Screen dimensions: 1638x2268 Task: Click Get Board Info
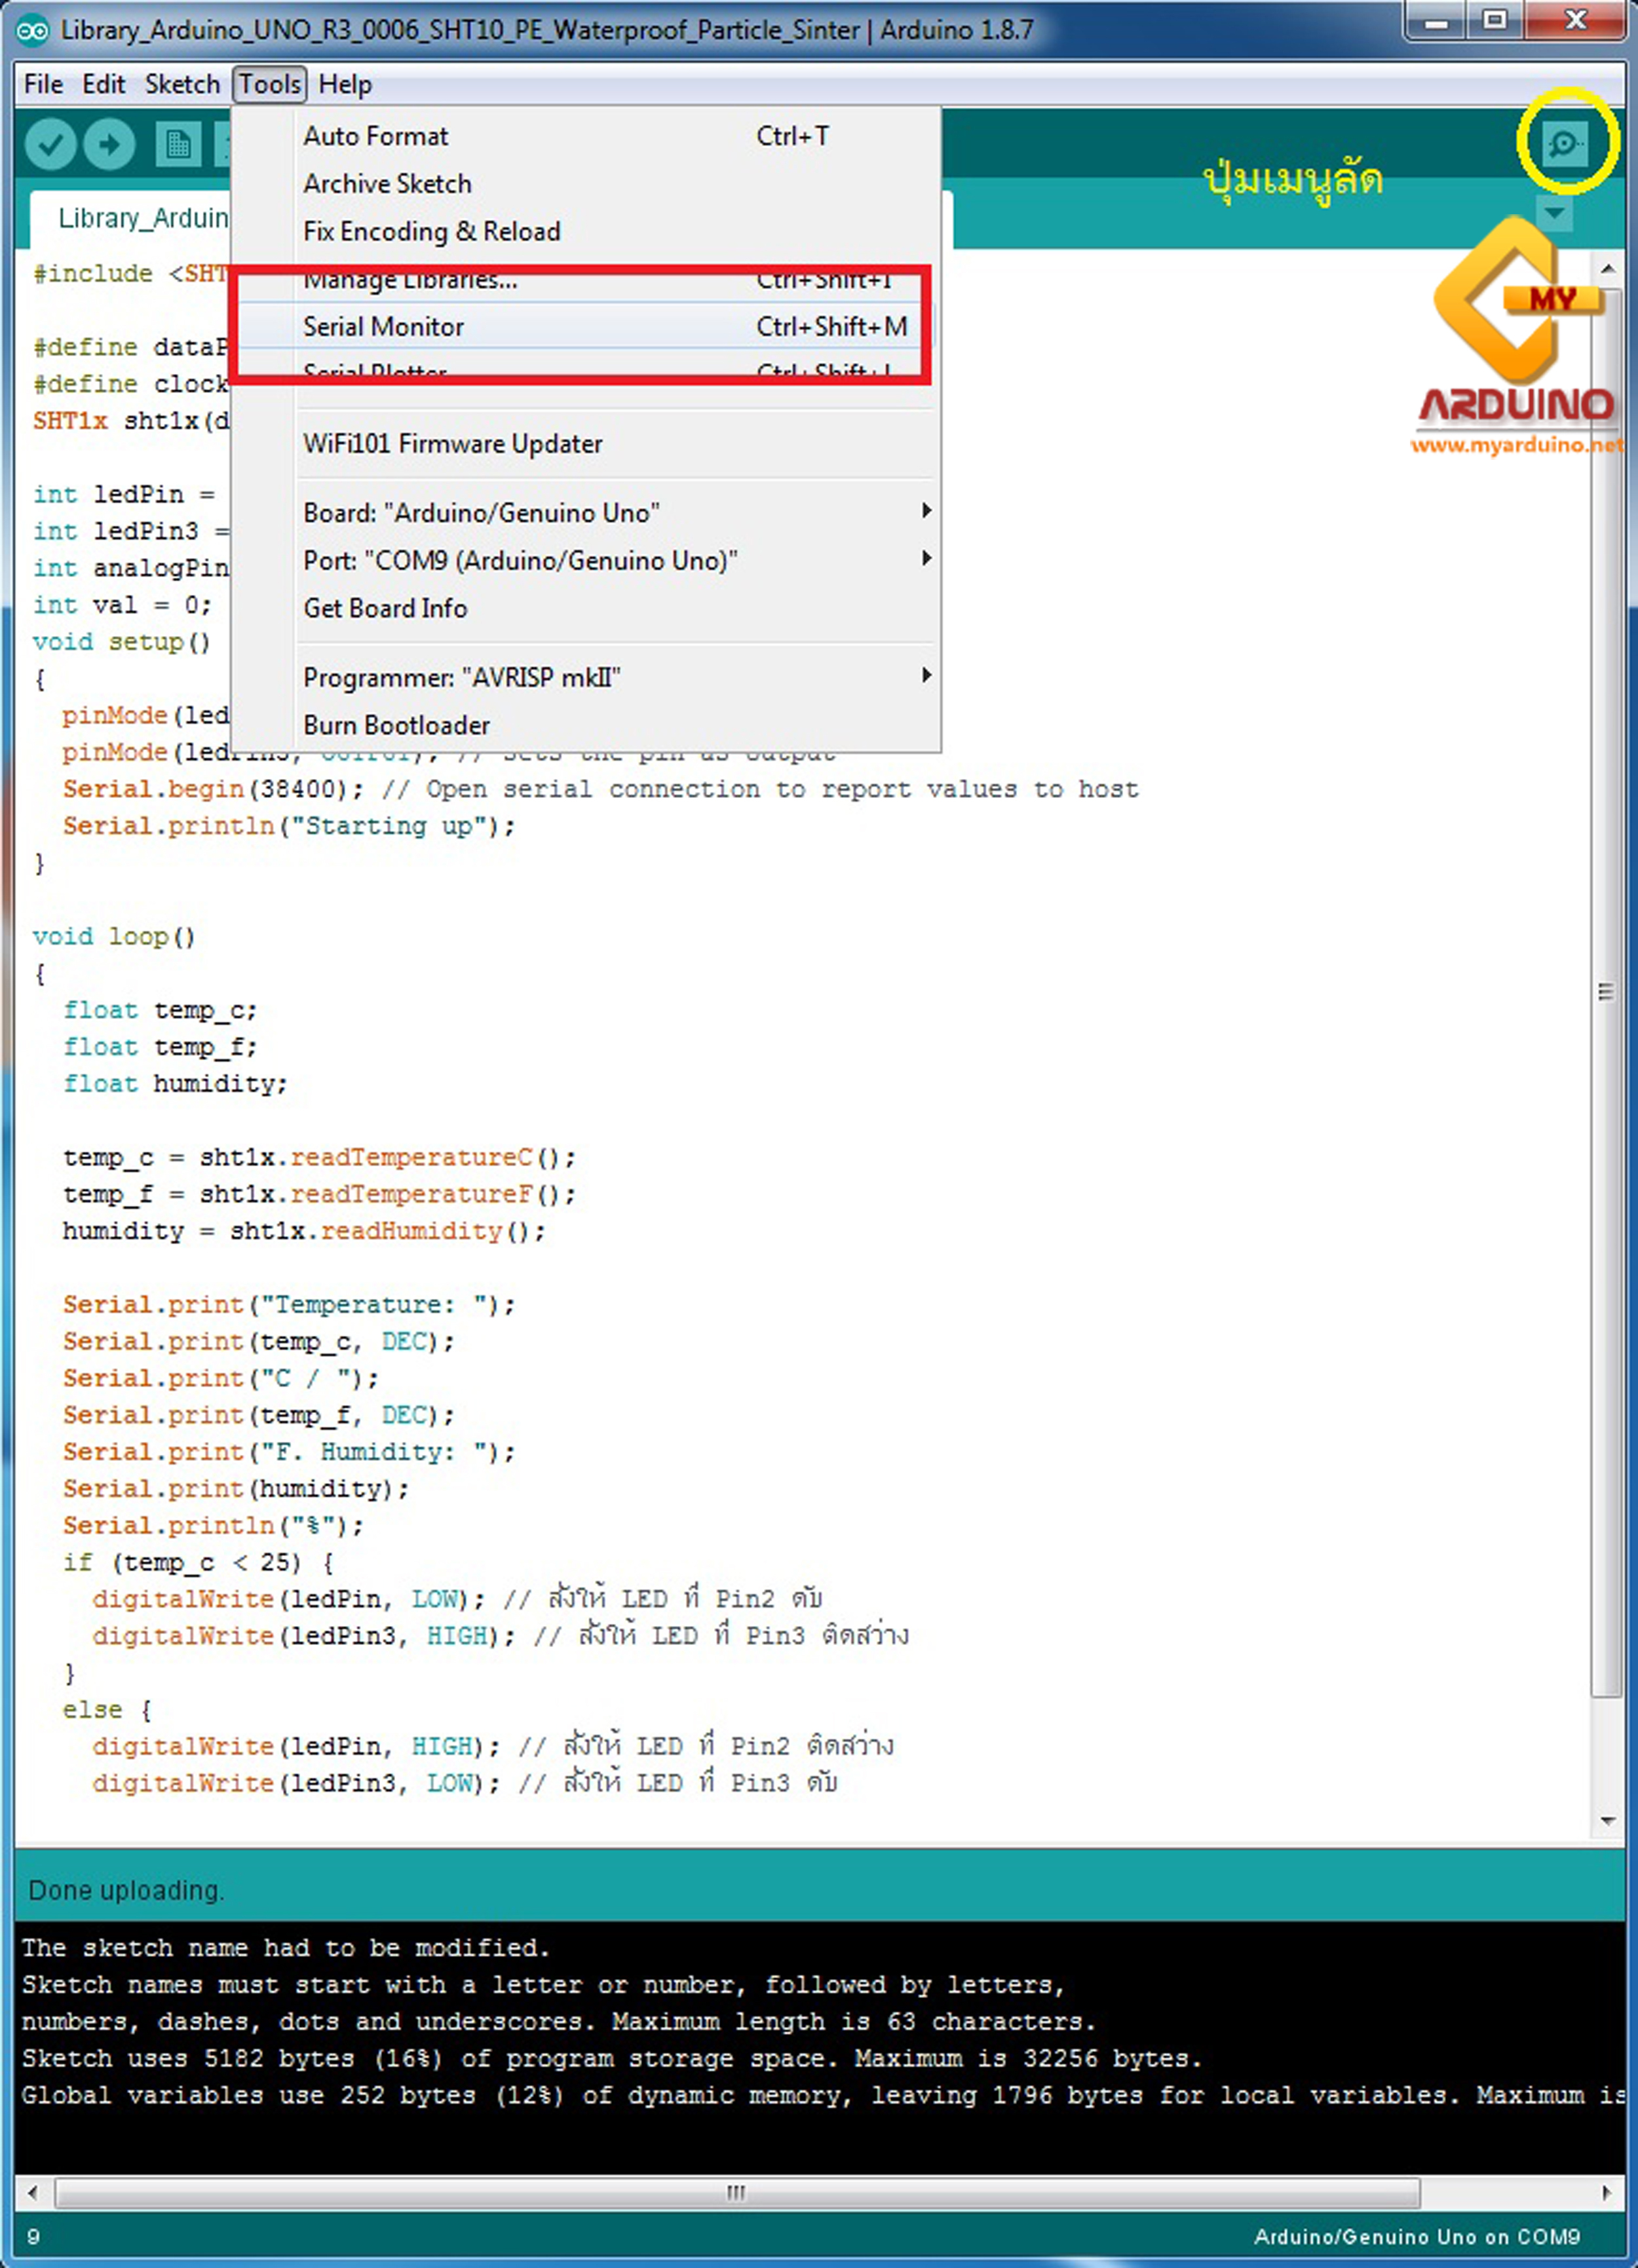[384, 608]
